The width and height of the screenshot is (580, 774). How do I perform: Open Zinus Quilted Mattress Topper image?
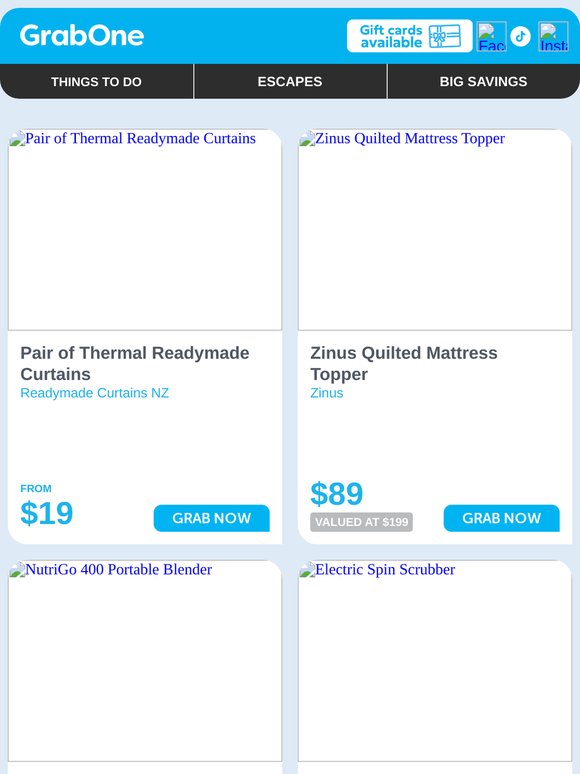coord(435,230)
